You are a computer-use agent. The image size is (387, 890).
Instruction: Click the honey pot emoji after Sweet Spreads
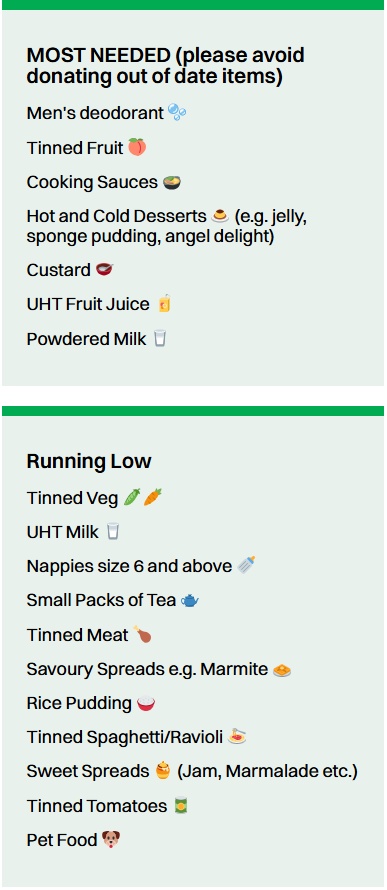coord(163,771)
